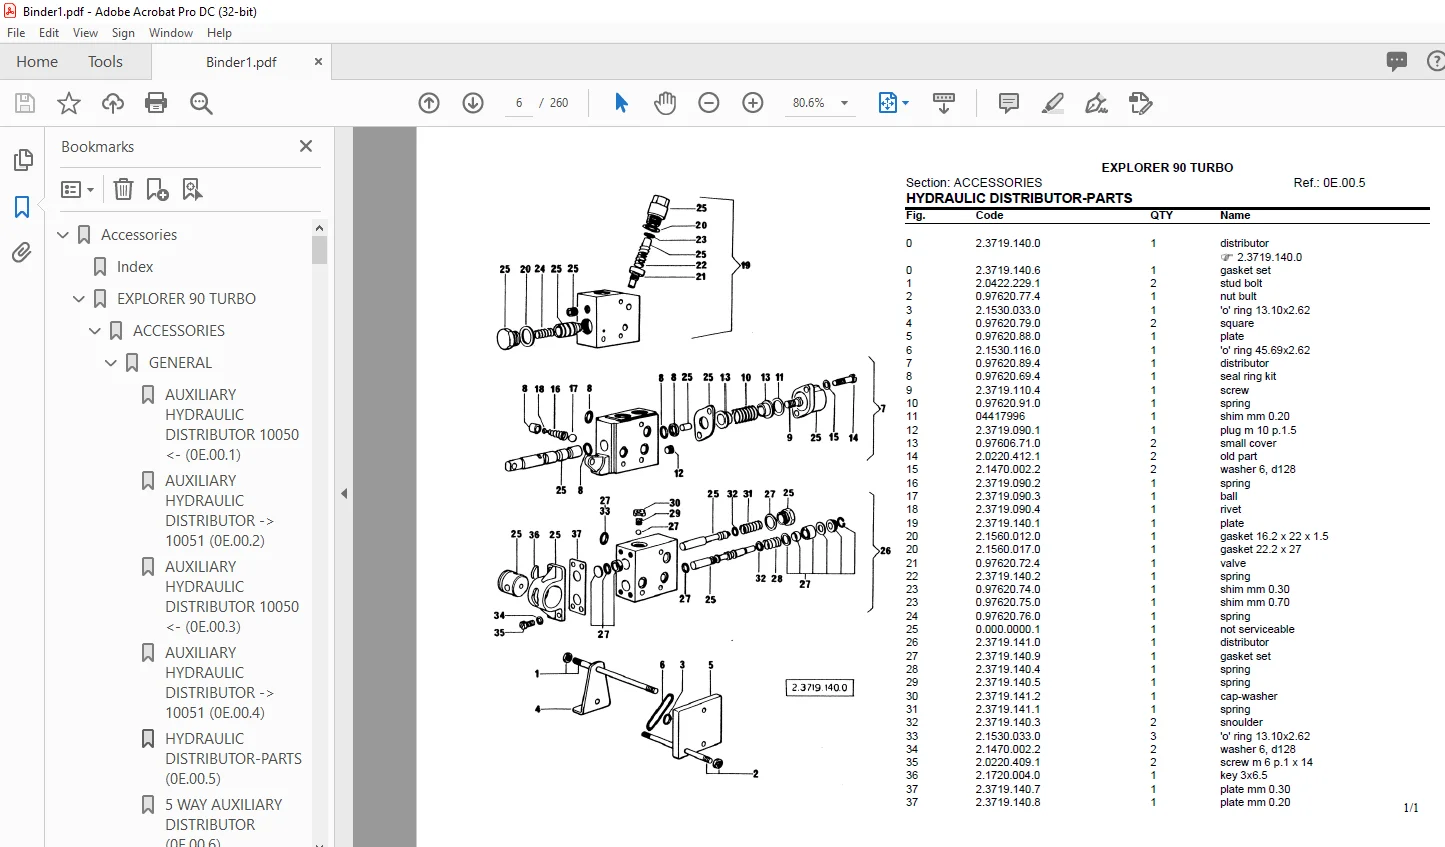Upload file to cloud icon
1445x847 pixels.
point(113,103)
